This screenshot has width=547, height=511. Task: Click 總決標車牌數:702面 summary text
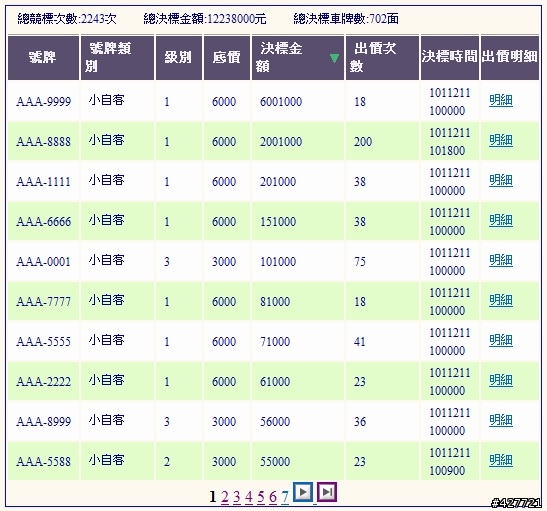click(x=346, y=18)
